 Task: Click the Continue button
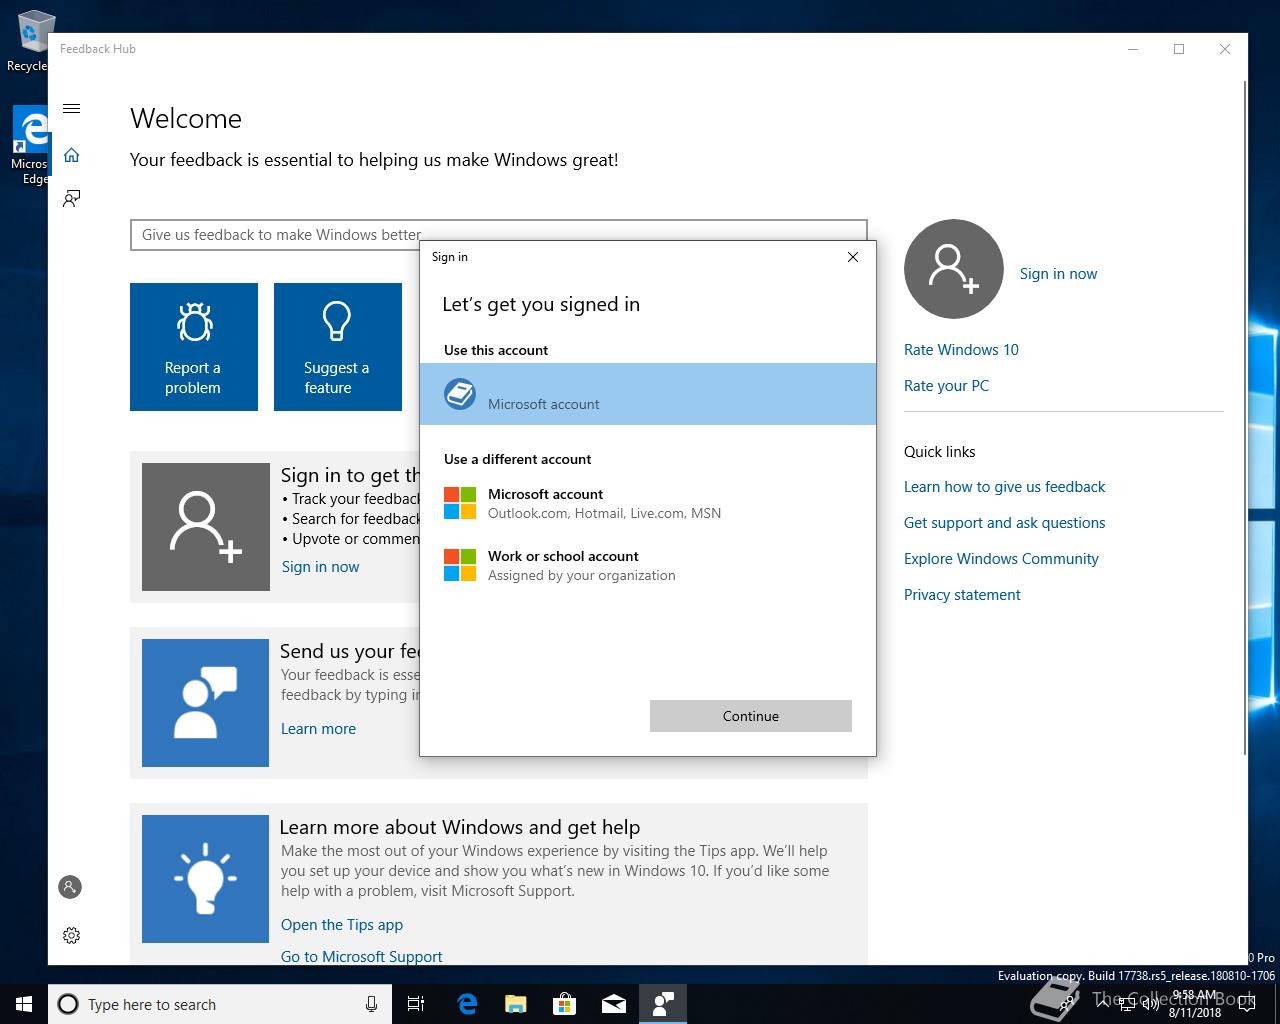pyautogui.click(x=751, y=716)
